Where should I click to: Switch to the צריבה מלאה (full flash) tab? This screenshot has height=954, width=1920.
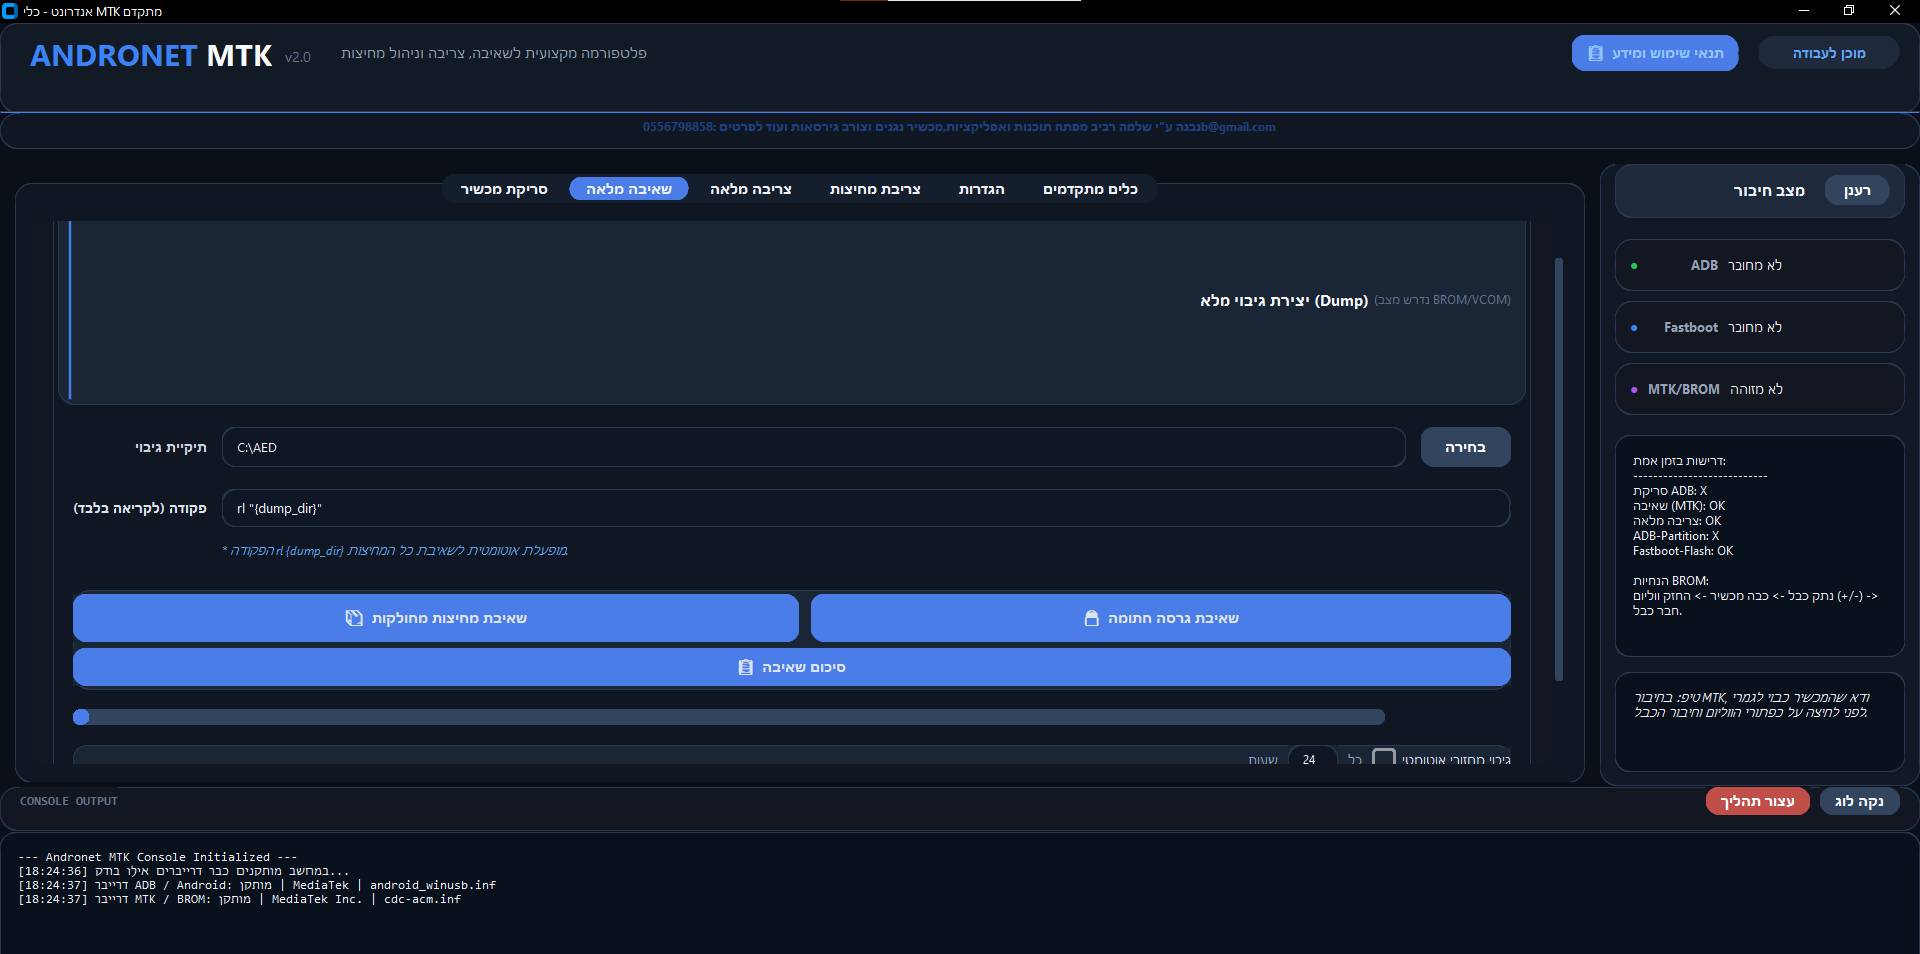pos(750,189)
